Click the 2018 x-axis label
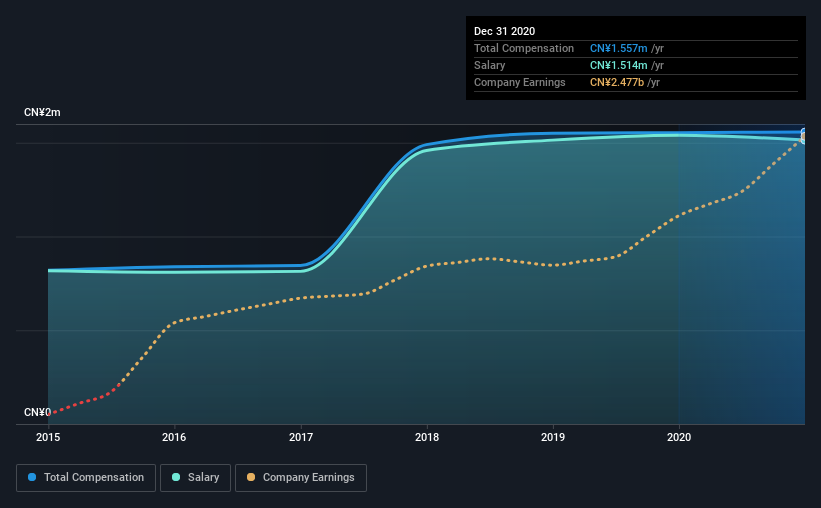Viewport: 821px width, 508px height. coord(427,437)
